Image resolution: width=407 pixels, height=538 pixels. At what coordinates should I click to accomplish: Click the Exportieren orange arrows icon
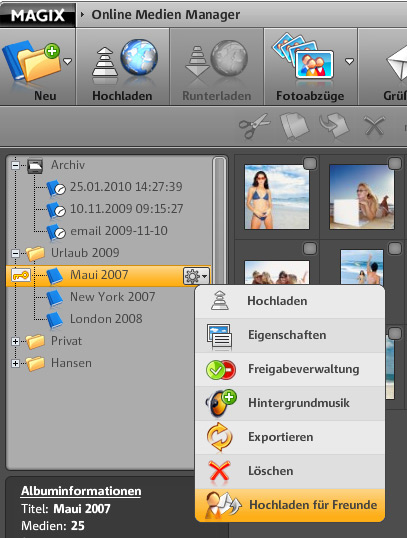pyautogui.click(x=220, y=437)
